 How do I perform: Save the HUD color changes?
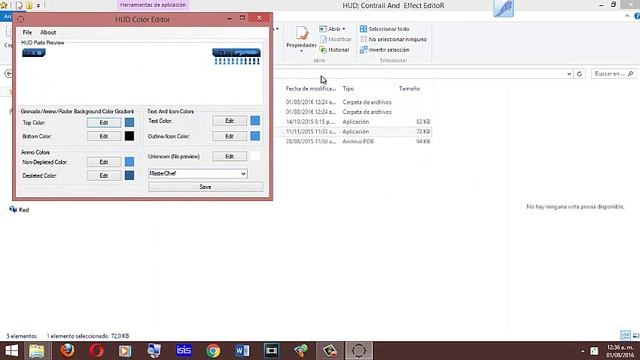(205, 187)
